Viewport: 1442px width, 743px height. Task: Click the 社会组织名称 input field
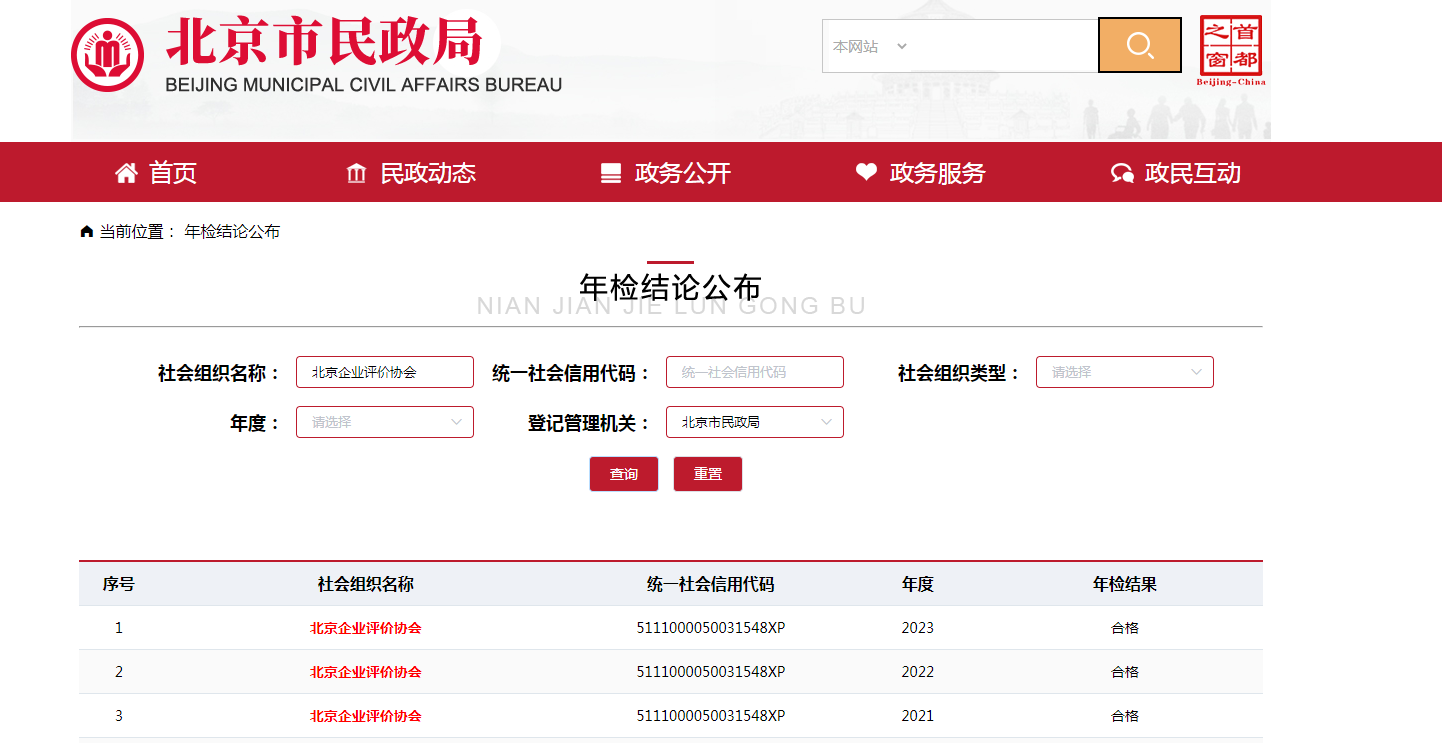click(x=385, y=372)
